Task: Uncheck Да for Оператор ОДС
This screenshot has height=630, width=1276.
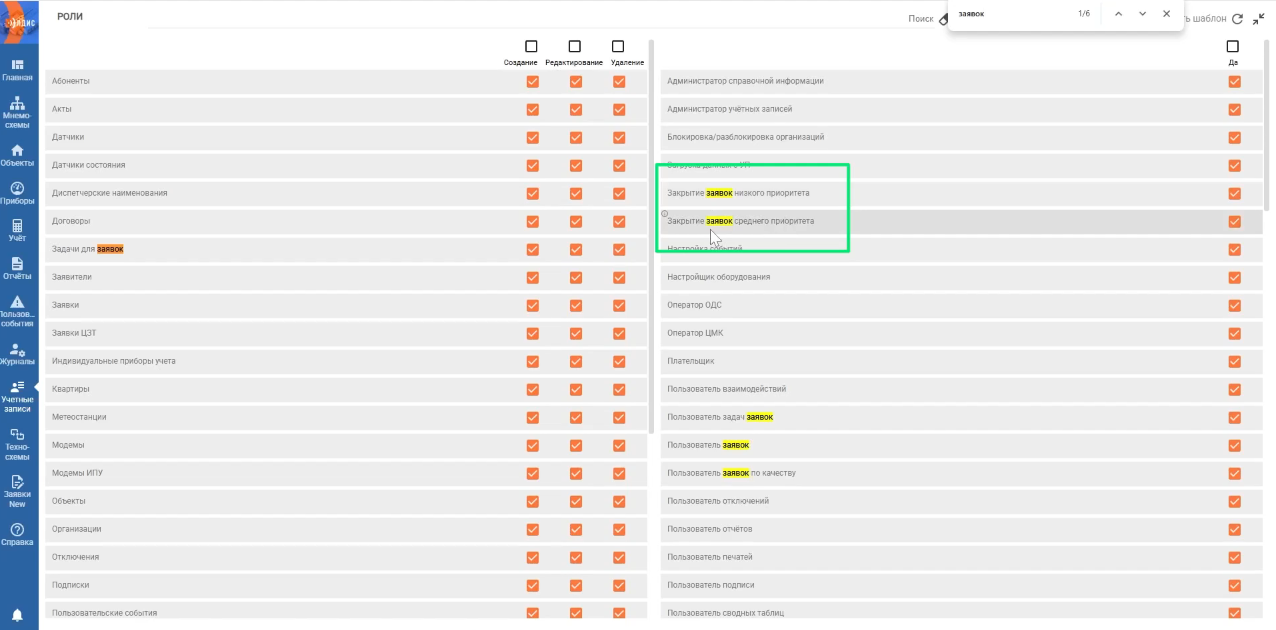Action: pos(1234,306)
